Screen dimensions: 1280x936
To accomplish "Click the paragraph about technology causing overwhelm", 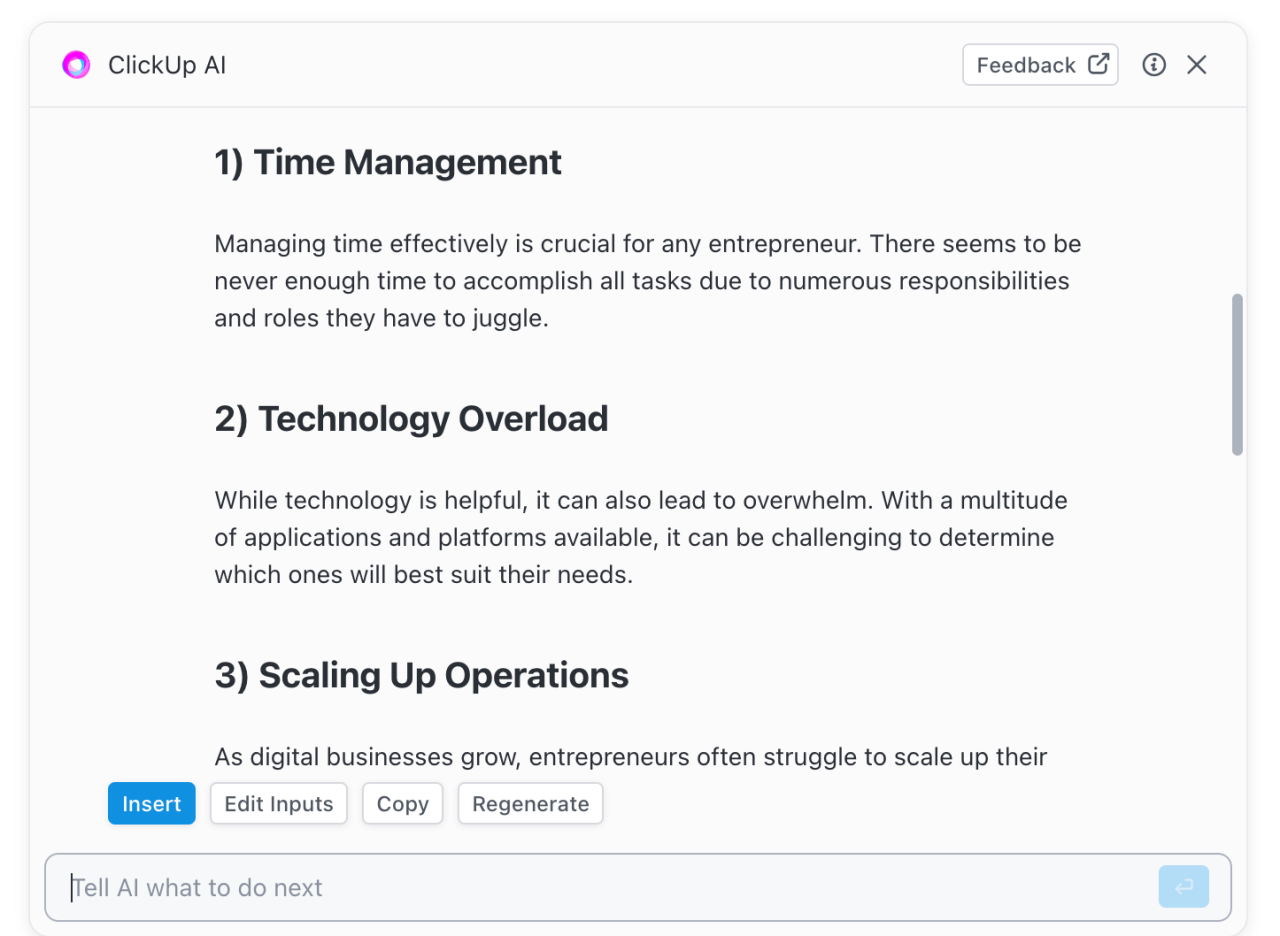I will pyautogui.click(x=640, y=537).
